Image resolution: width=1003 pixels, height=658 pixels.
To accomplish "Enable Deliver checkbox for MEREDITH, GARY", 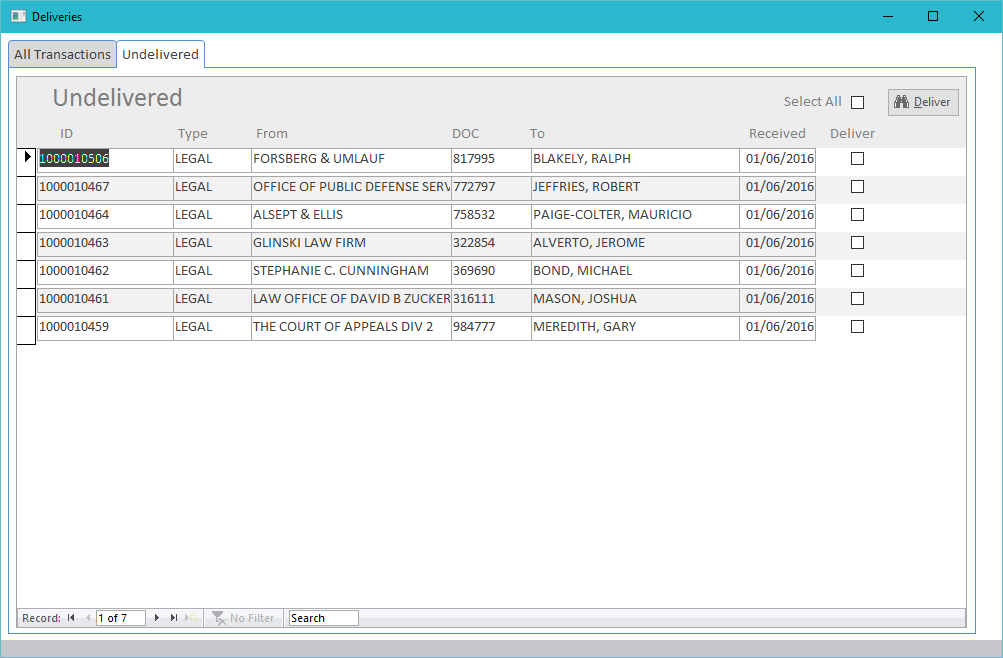I will 857,327.
